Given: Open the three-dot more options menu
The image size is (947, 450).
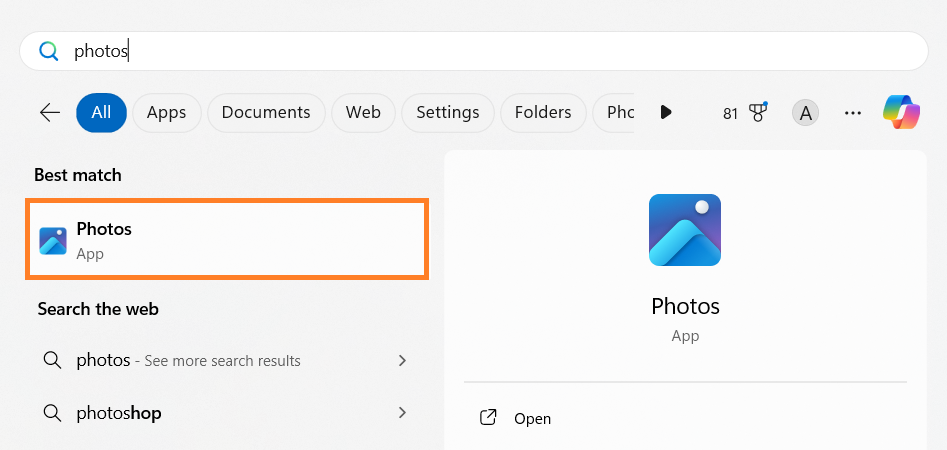Looking at the screenshot, I should 853,113.
